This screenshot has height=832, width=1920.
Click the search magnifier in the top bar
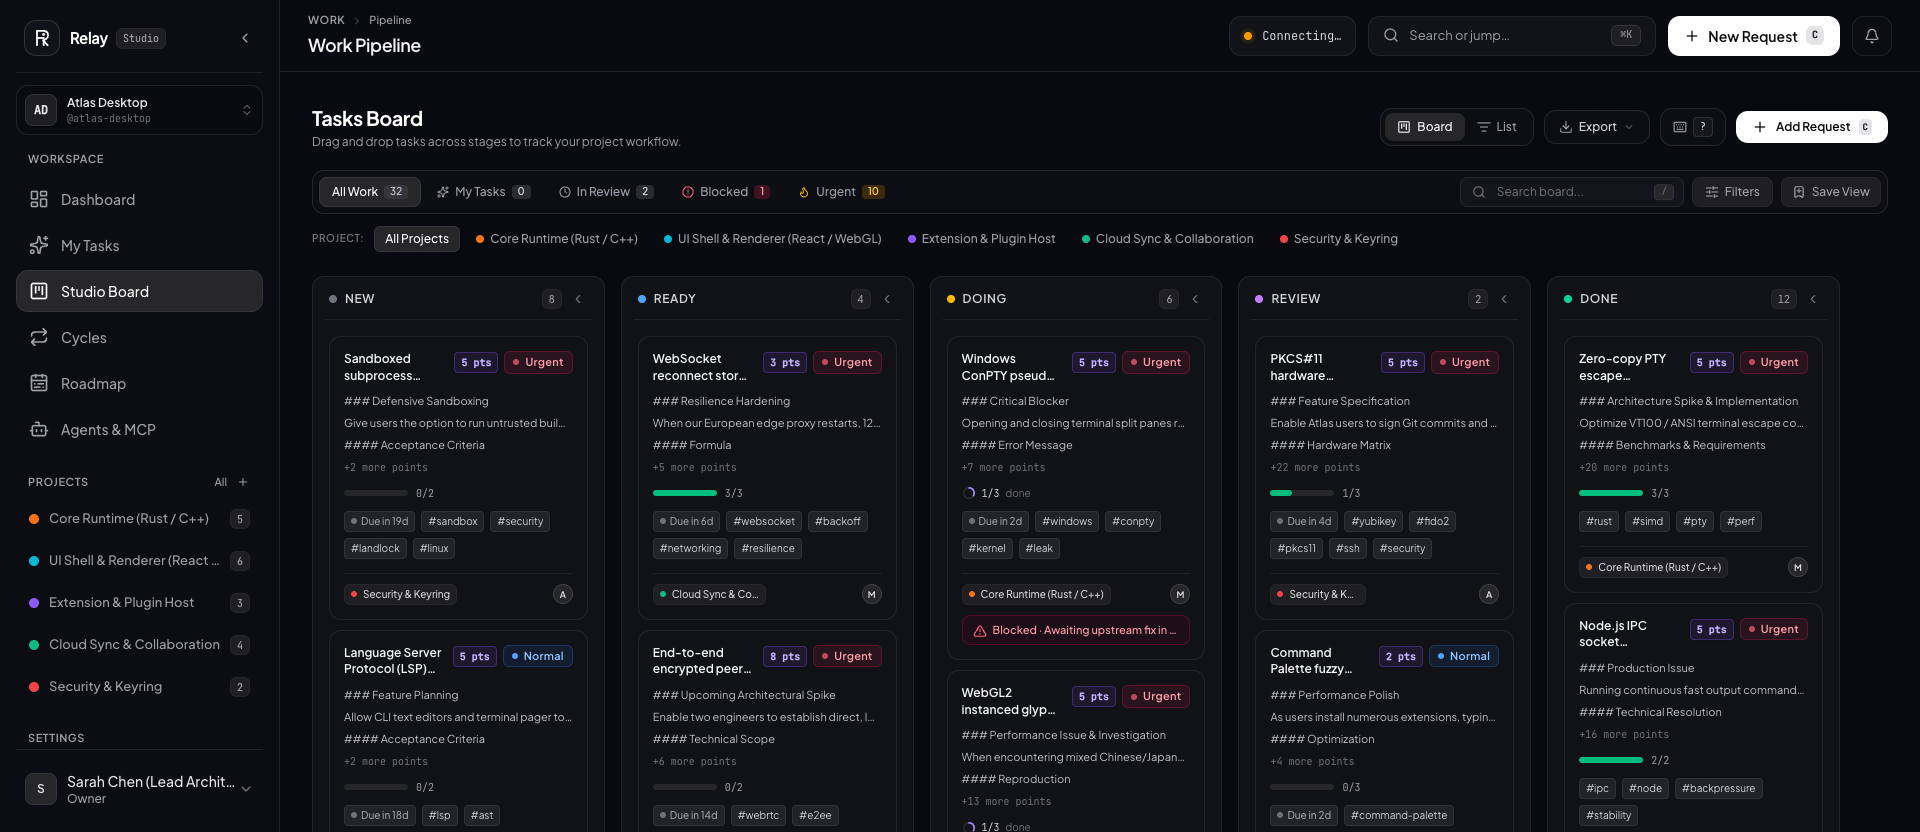pos(1391,36)
